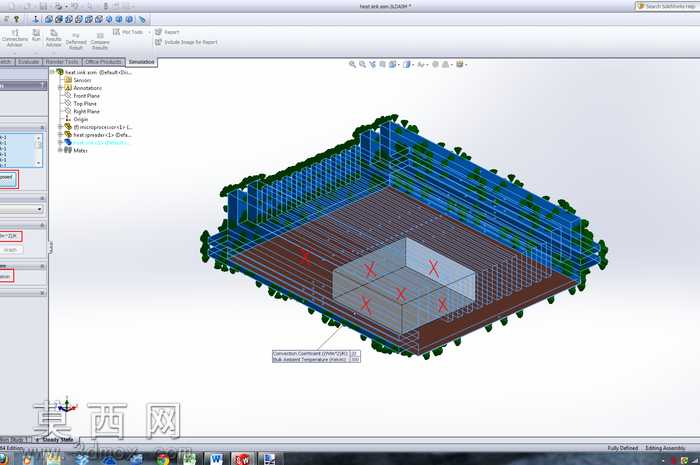Click the Undo icon
This screenshot has width=700, height=465.
click(75, 6)
